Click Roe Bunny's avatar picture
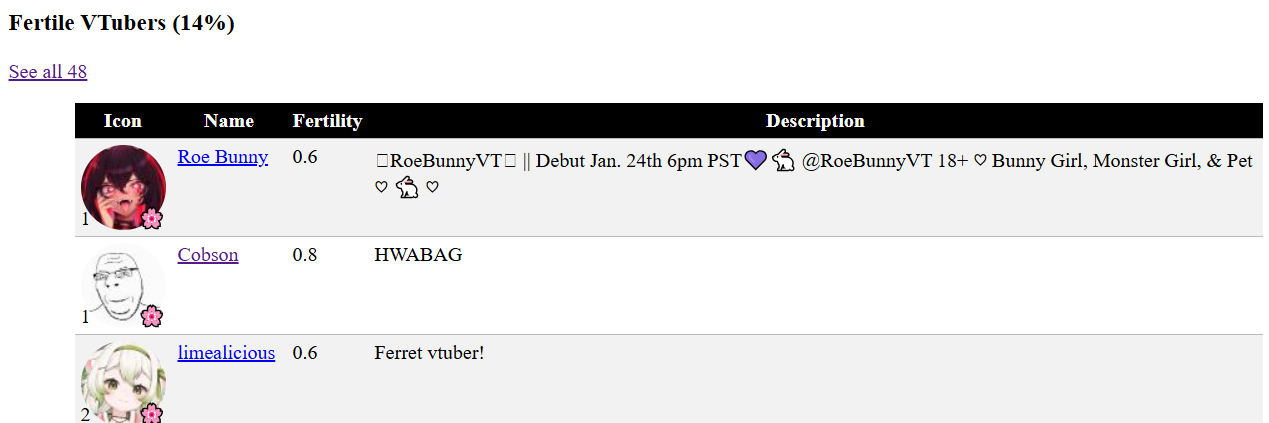Viewport: 1269px width, 423px height. click(x=122, y=185)
